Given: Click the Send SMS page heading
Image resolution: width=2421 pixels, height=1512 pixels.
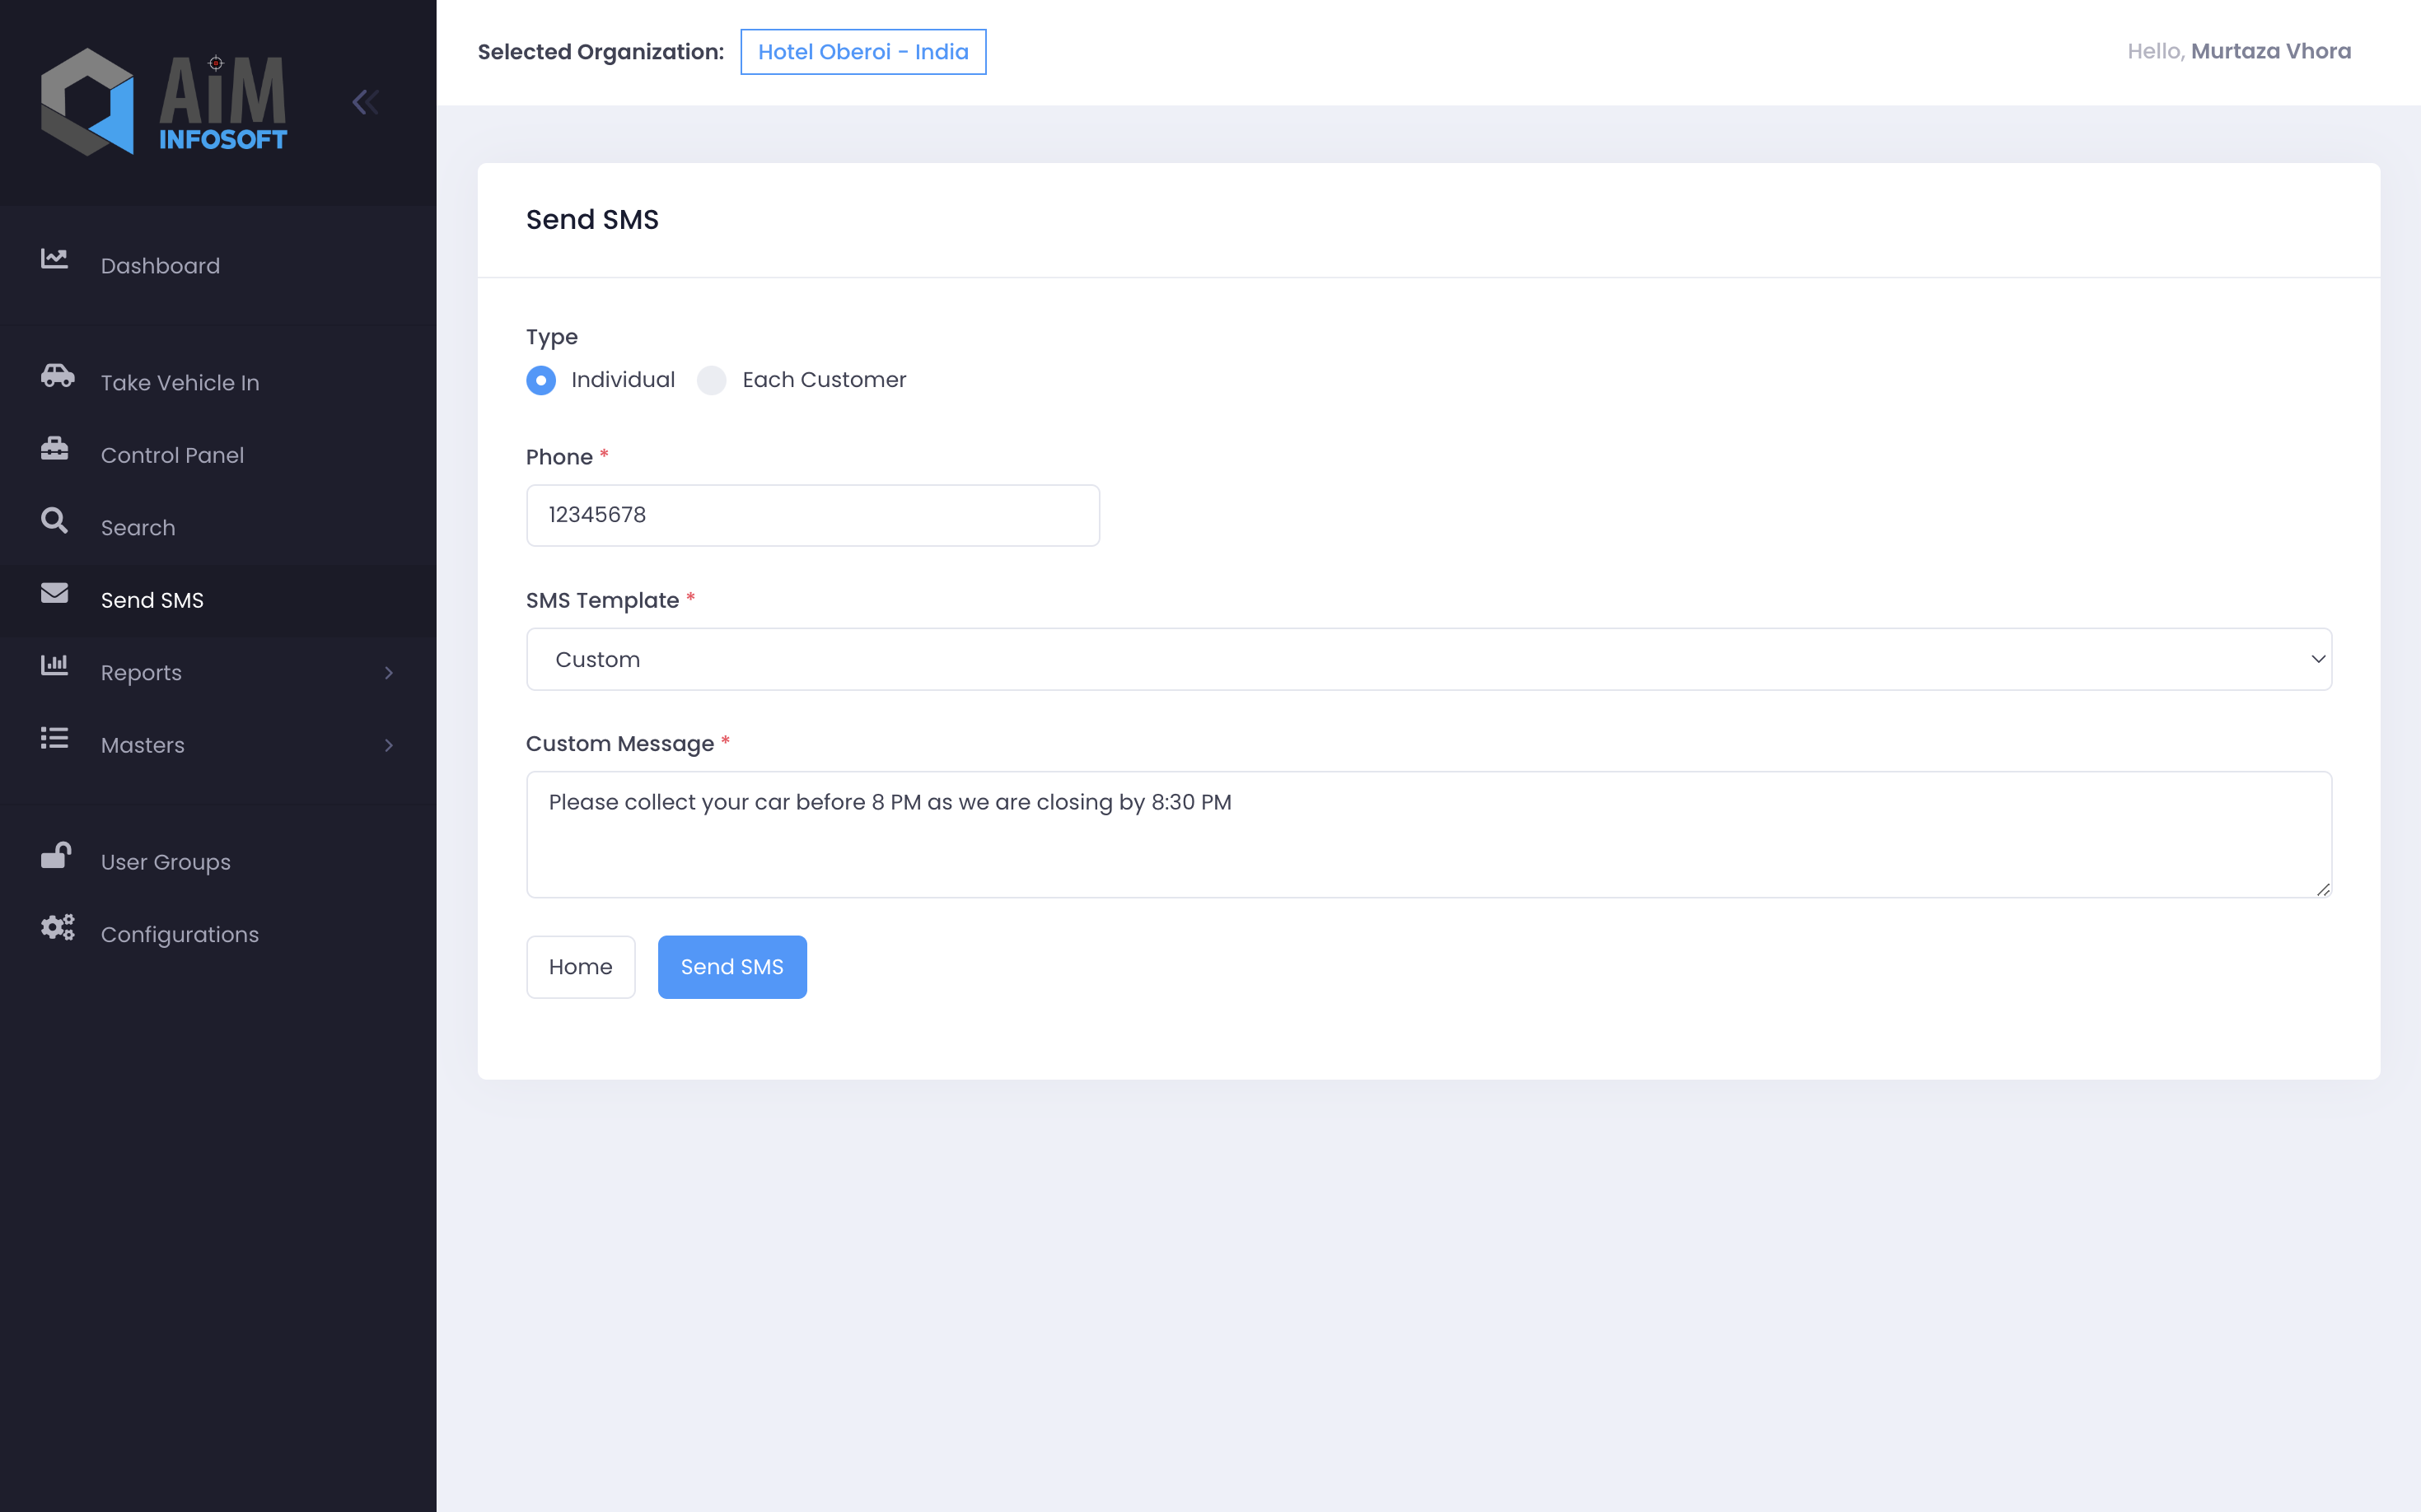Looking at the screenshot, I should [593, 220].
